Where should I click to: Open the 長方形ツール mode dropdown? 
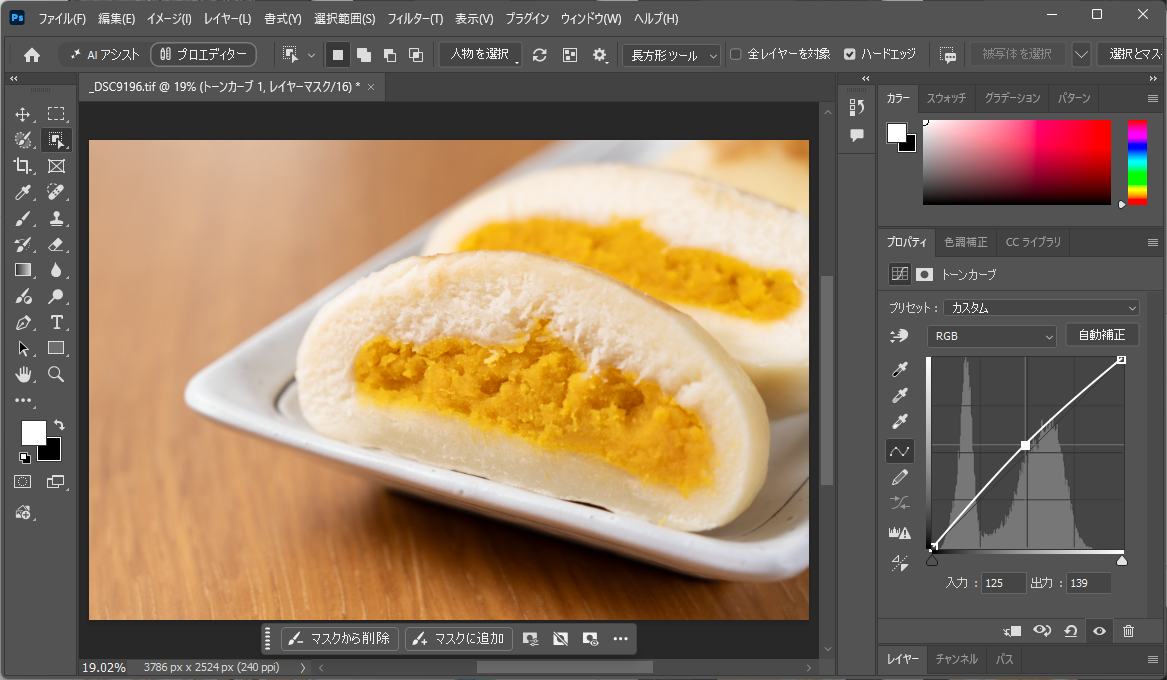(671, 55)
